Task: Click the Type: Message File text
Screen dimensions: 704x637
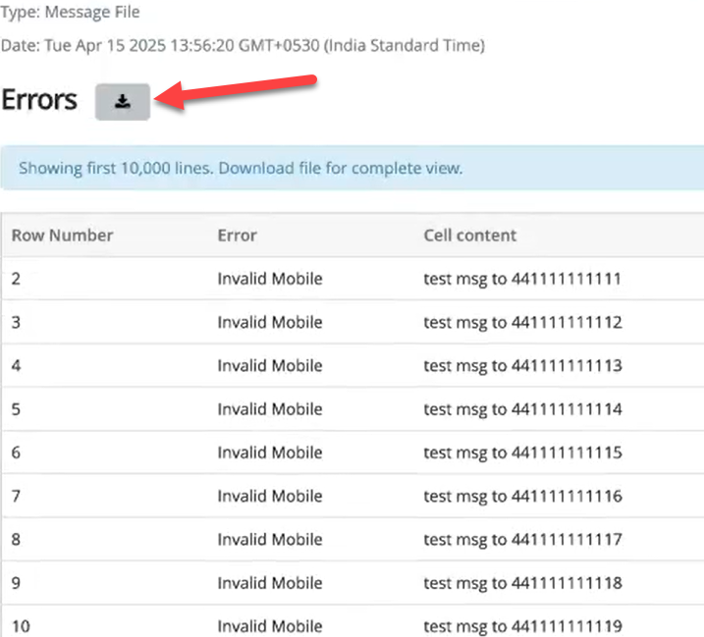Action: click(70, 13)
